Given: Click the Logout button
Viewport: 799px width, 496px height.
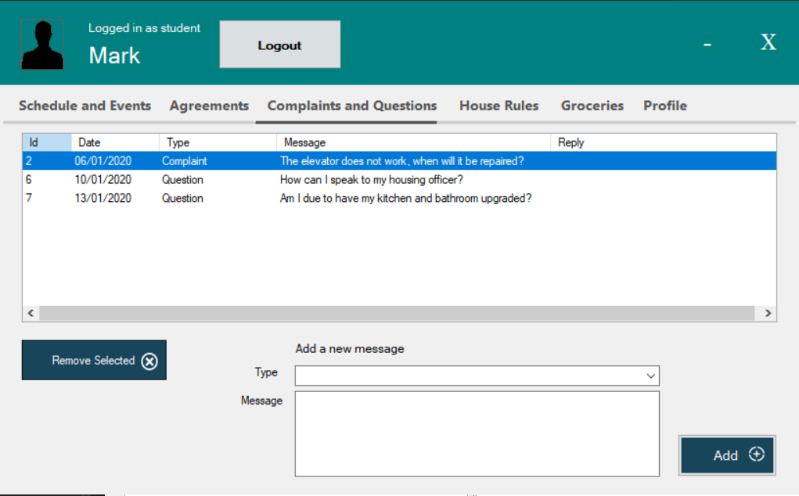Looking at the screenshot, I should coord(280,44).
